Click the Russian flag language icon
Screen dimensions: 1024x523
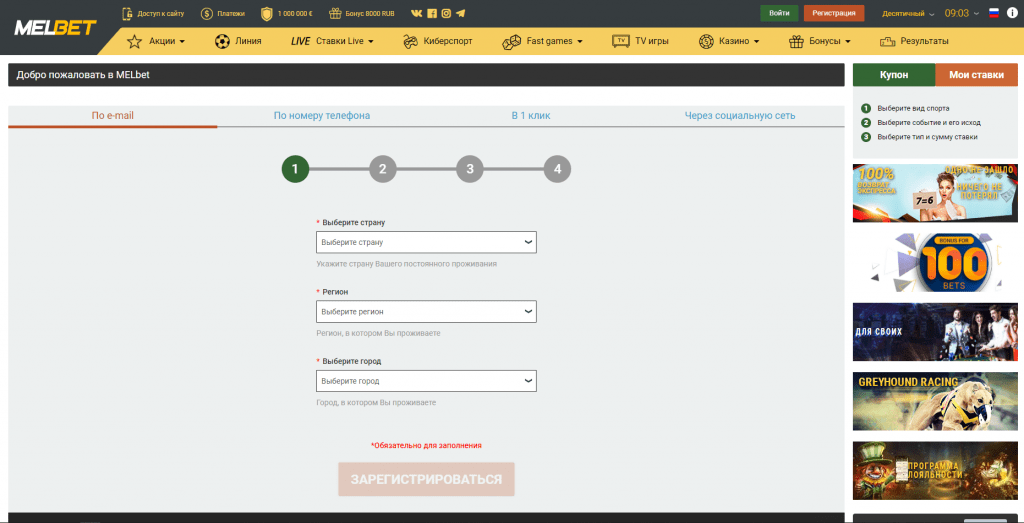point(994,13)
